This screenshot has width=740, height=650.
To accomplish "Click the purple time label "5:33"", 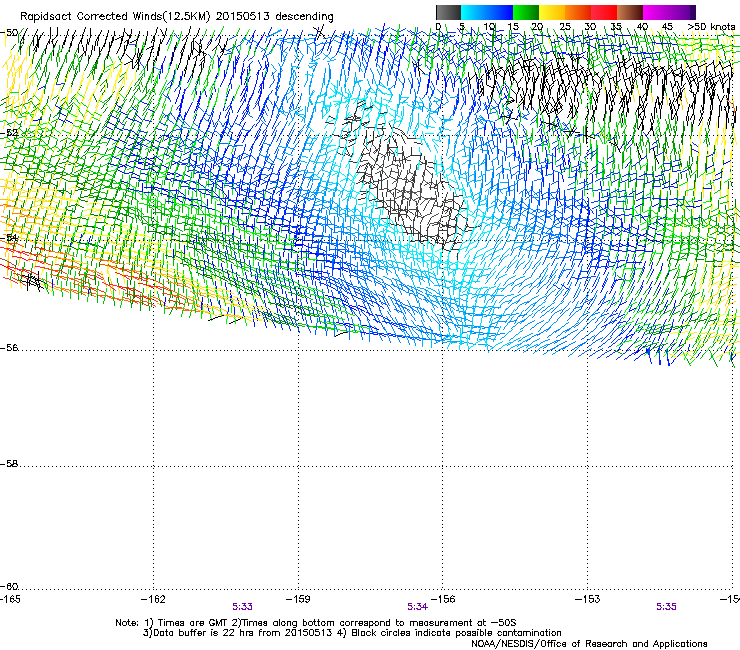I will click(242, 607).
